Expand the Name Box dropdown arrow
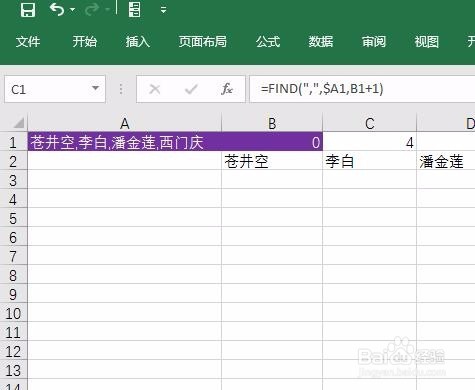The image size is (475, 390). (96, 88)
